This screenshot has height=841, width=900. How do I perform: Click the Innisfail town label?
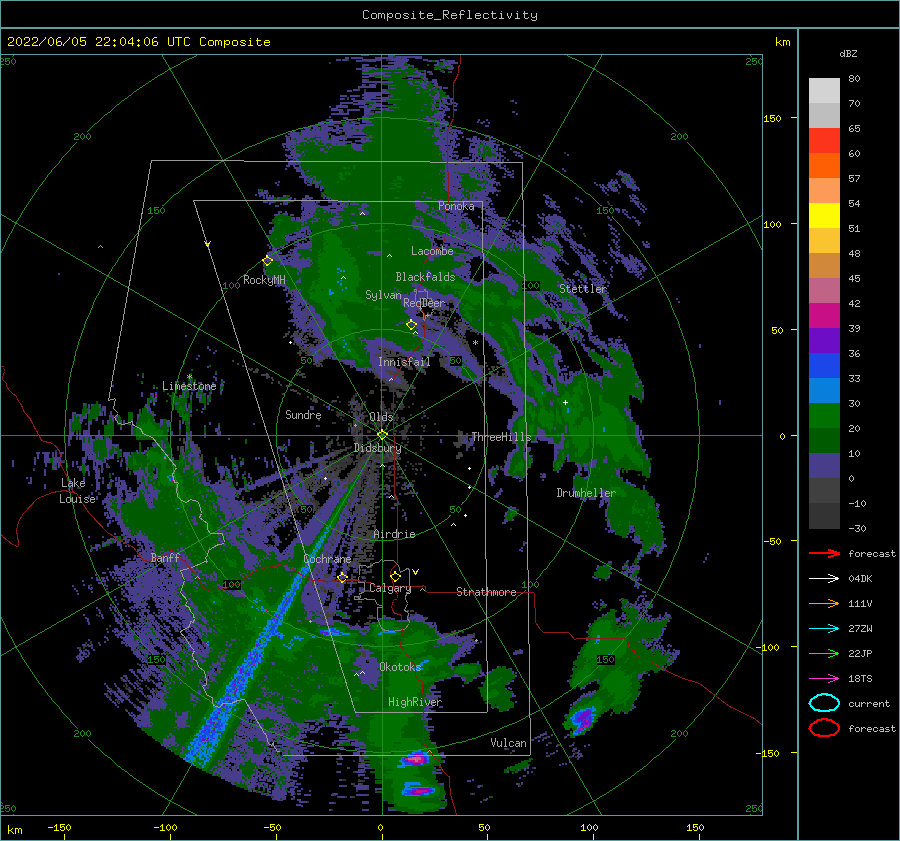tap(404, 362)
